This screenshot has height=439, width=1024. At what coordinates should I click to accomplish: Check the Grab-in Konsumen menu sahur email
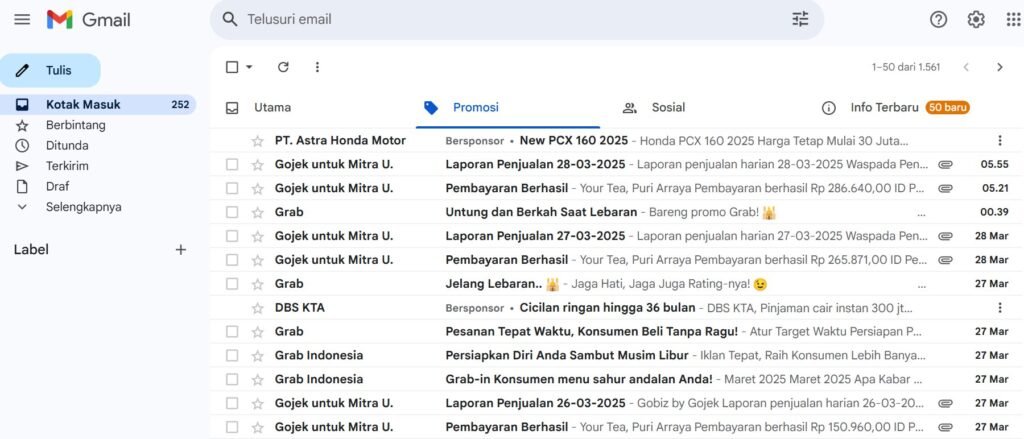click(x=232, y=379)
